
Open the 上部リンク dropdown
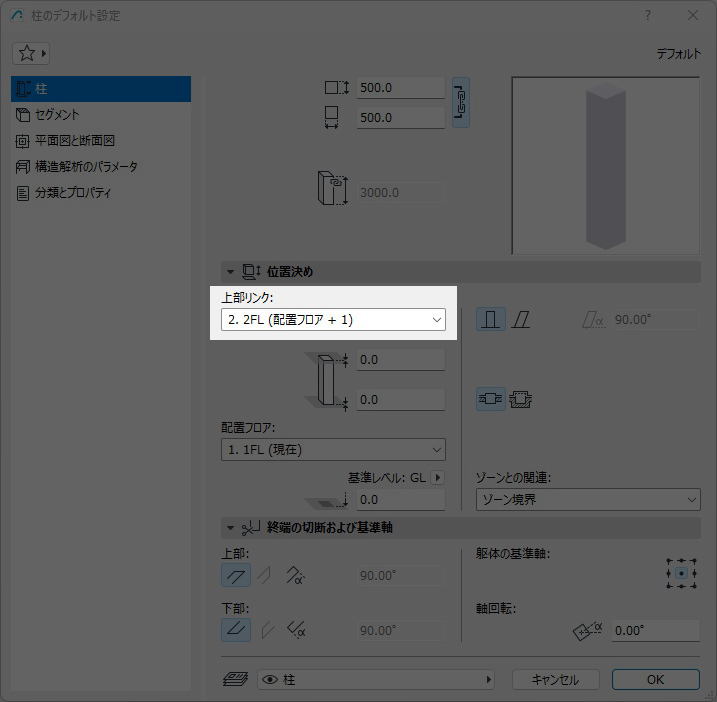[333, 320]
